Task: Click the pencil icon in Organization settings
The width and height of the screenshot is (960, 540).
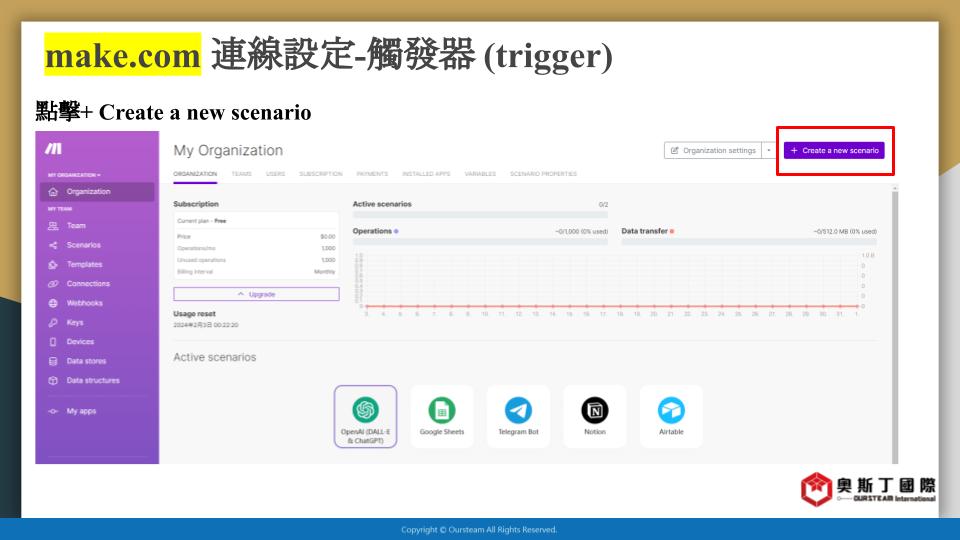Action: [675, 151]
